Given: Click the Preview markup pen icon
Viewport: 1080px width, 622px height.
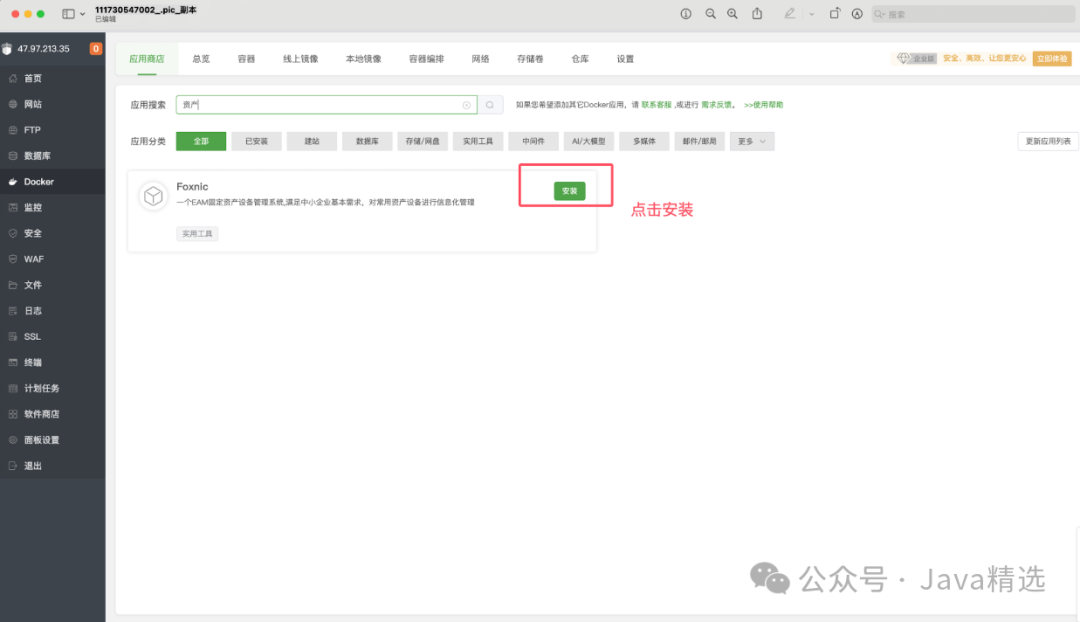Looking at the screenshot, I should (789, 13).
